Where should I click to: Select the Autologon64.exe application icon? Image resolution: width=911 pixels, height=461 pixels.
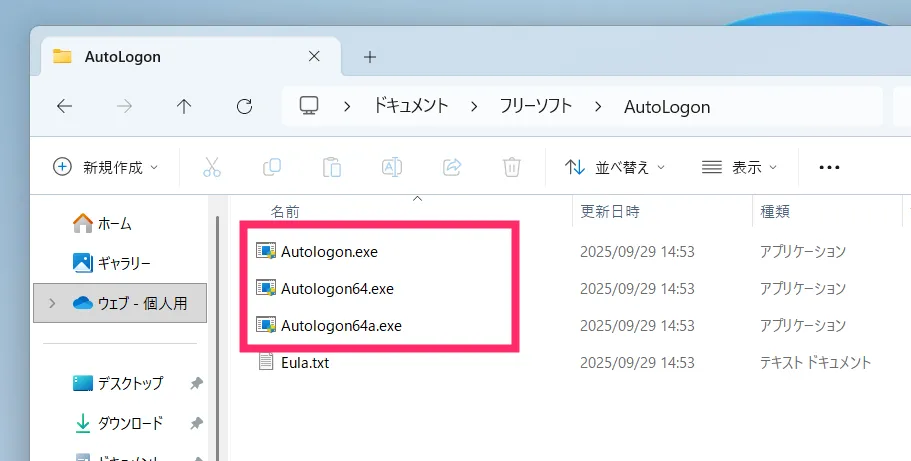[266, 288]
